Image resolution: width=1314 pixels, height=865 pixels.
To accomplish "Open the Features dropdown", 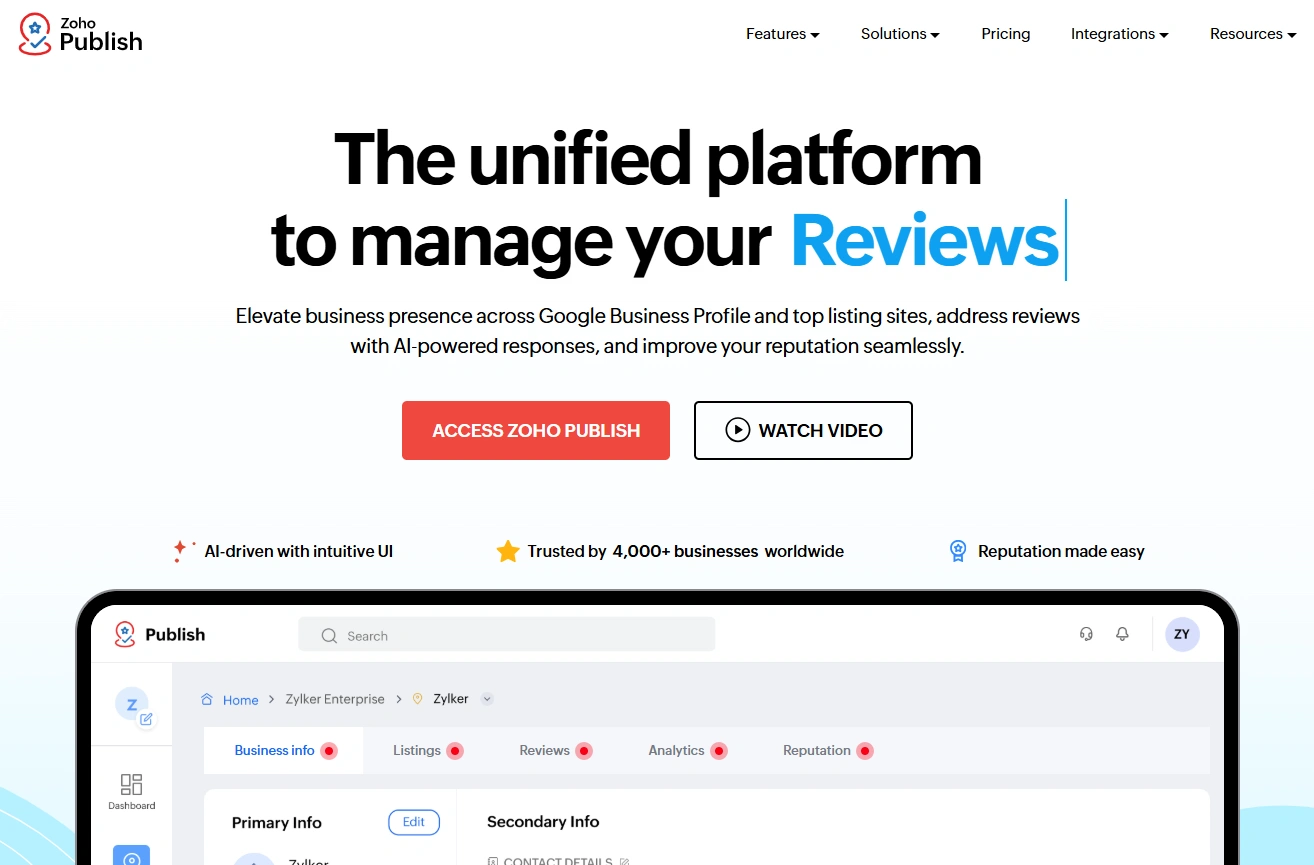I will [782, 33].
